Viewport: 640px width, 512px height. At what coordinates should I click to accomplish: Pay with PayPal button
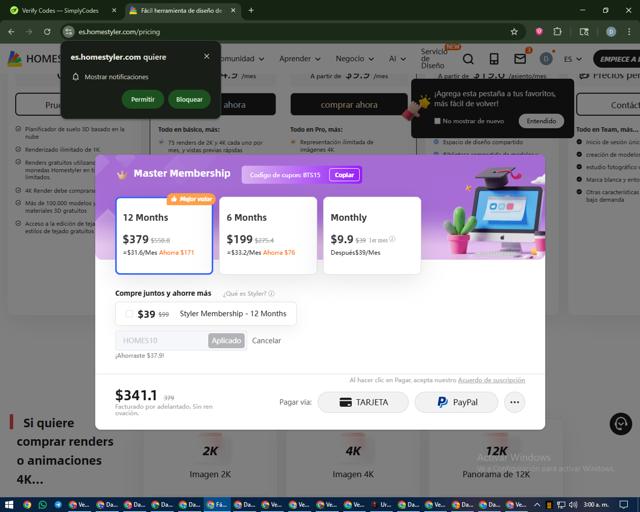456,403
